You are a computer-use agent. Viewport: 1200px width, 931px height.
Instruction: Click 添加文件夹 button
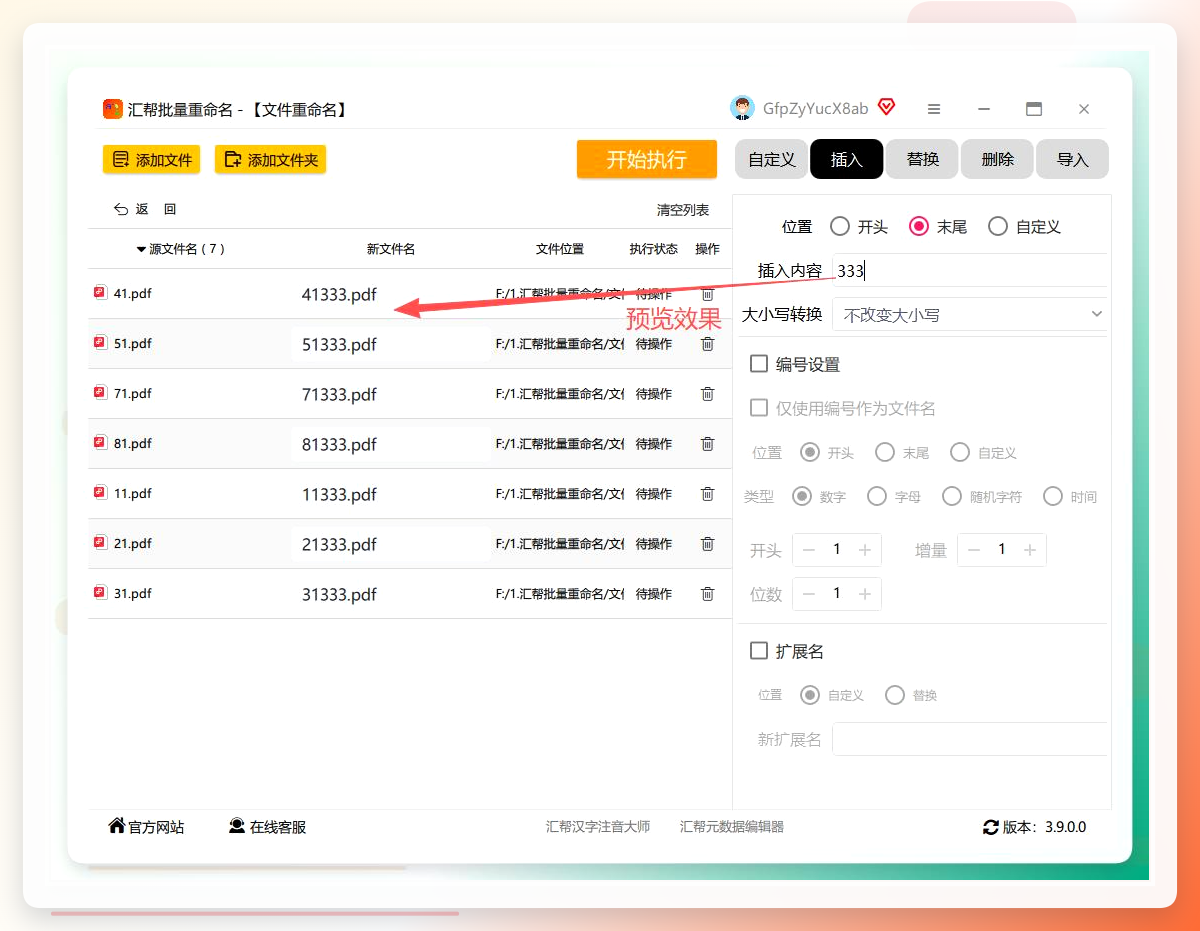tap(270, 159)
